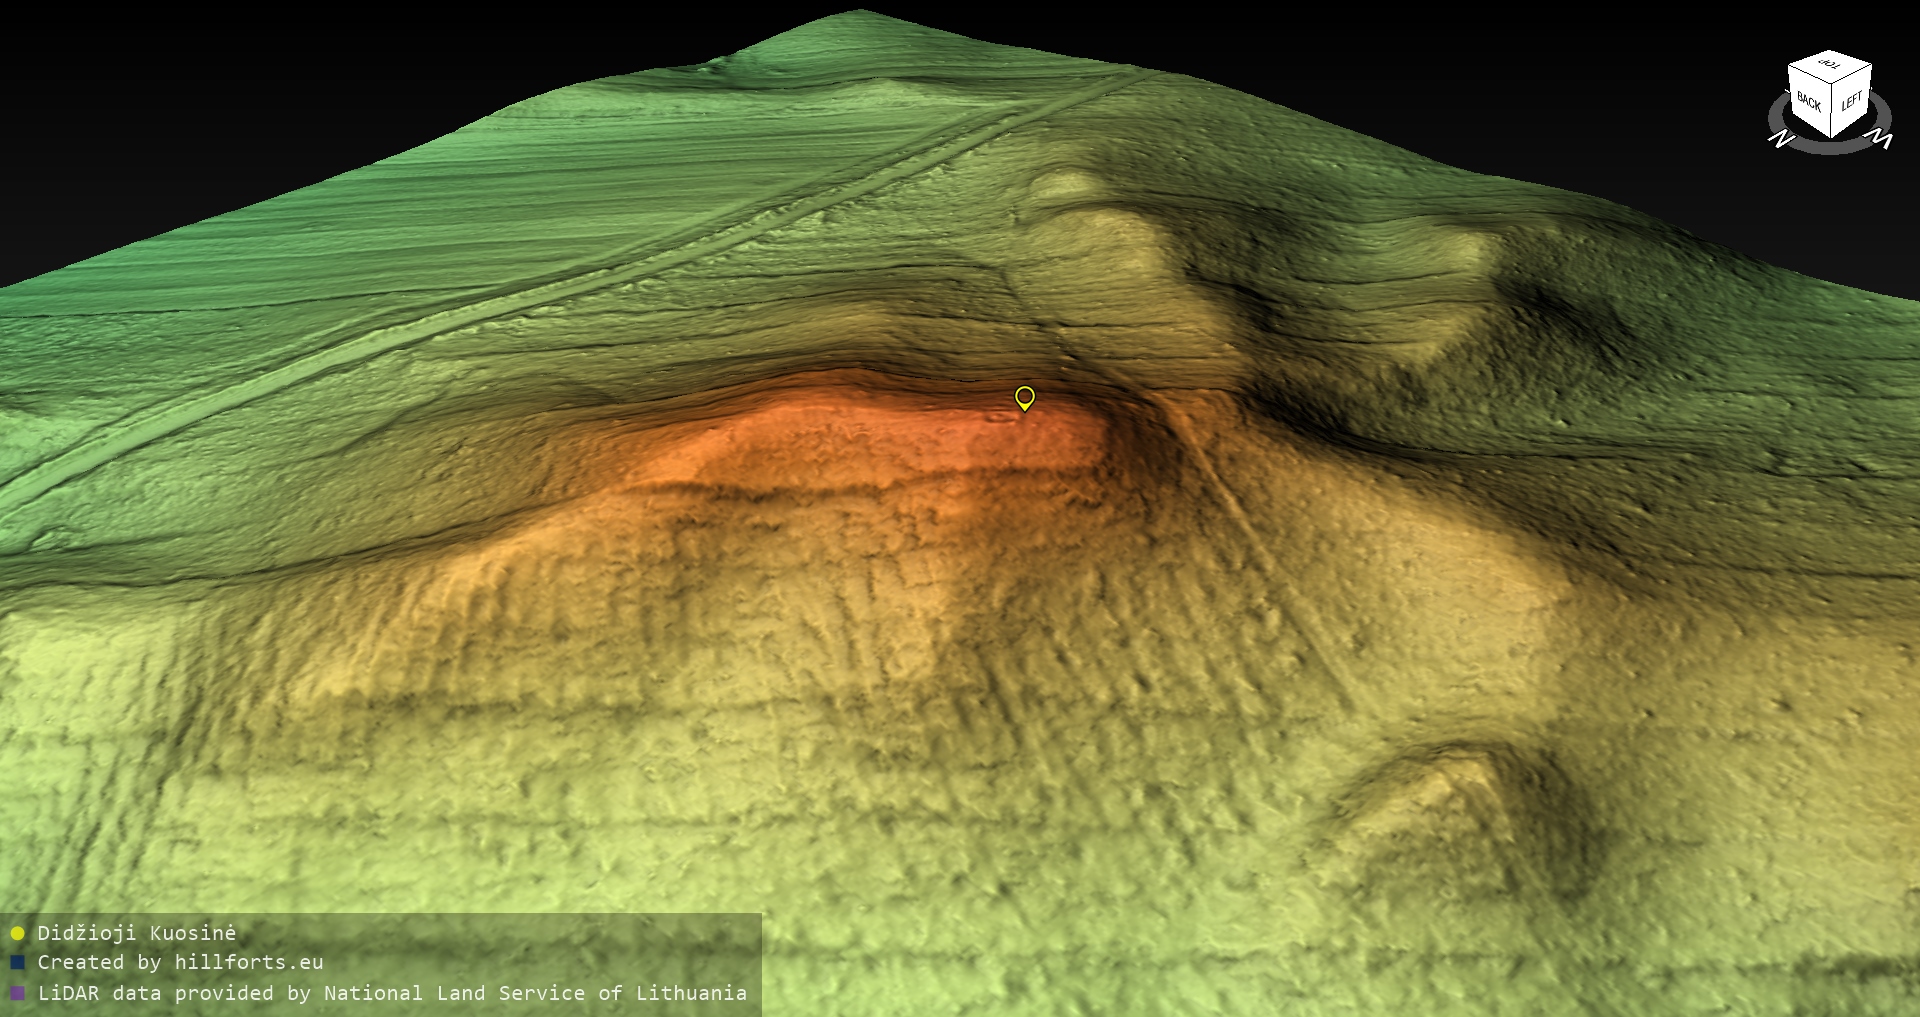This screenshot has height=1017, width=1920.
Task: Click the LiDAR data provider credit text
Action: tap(392, 993)
